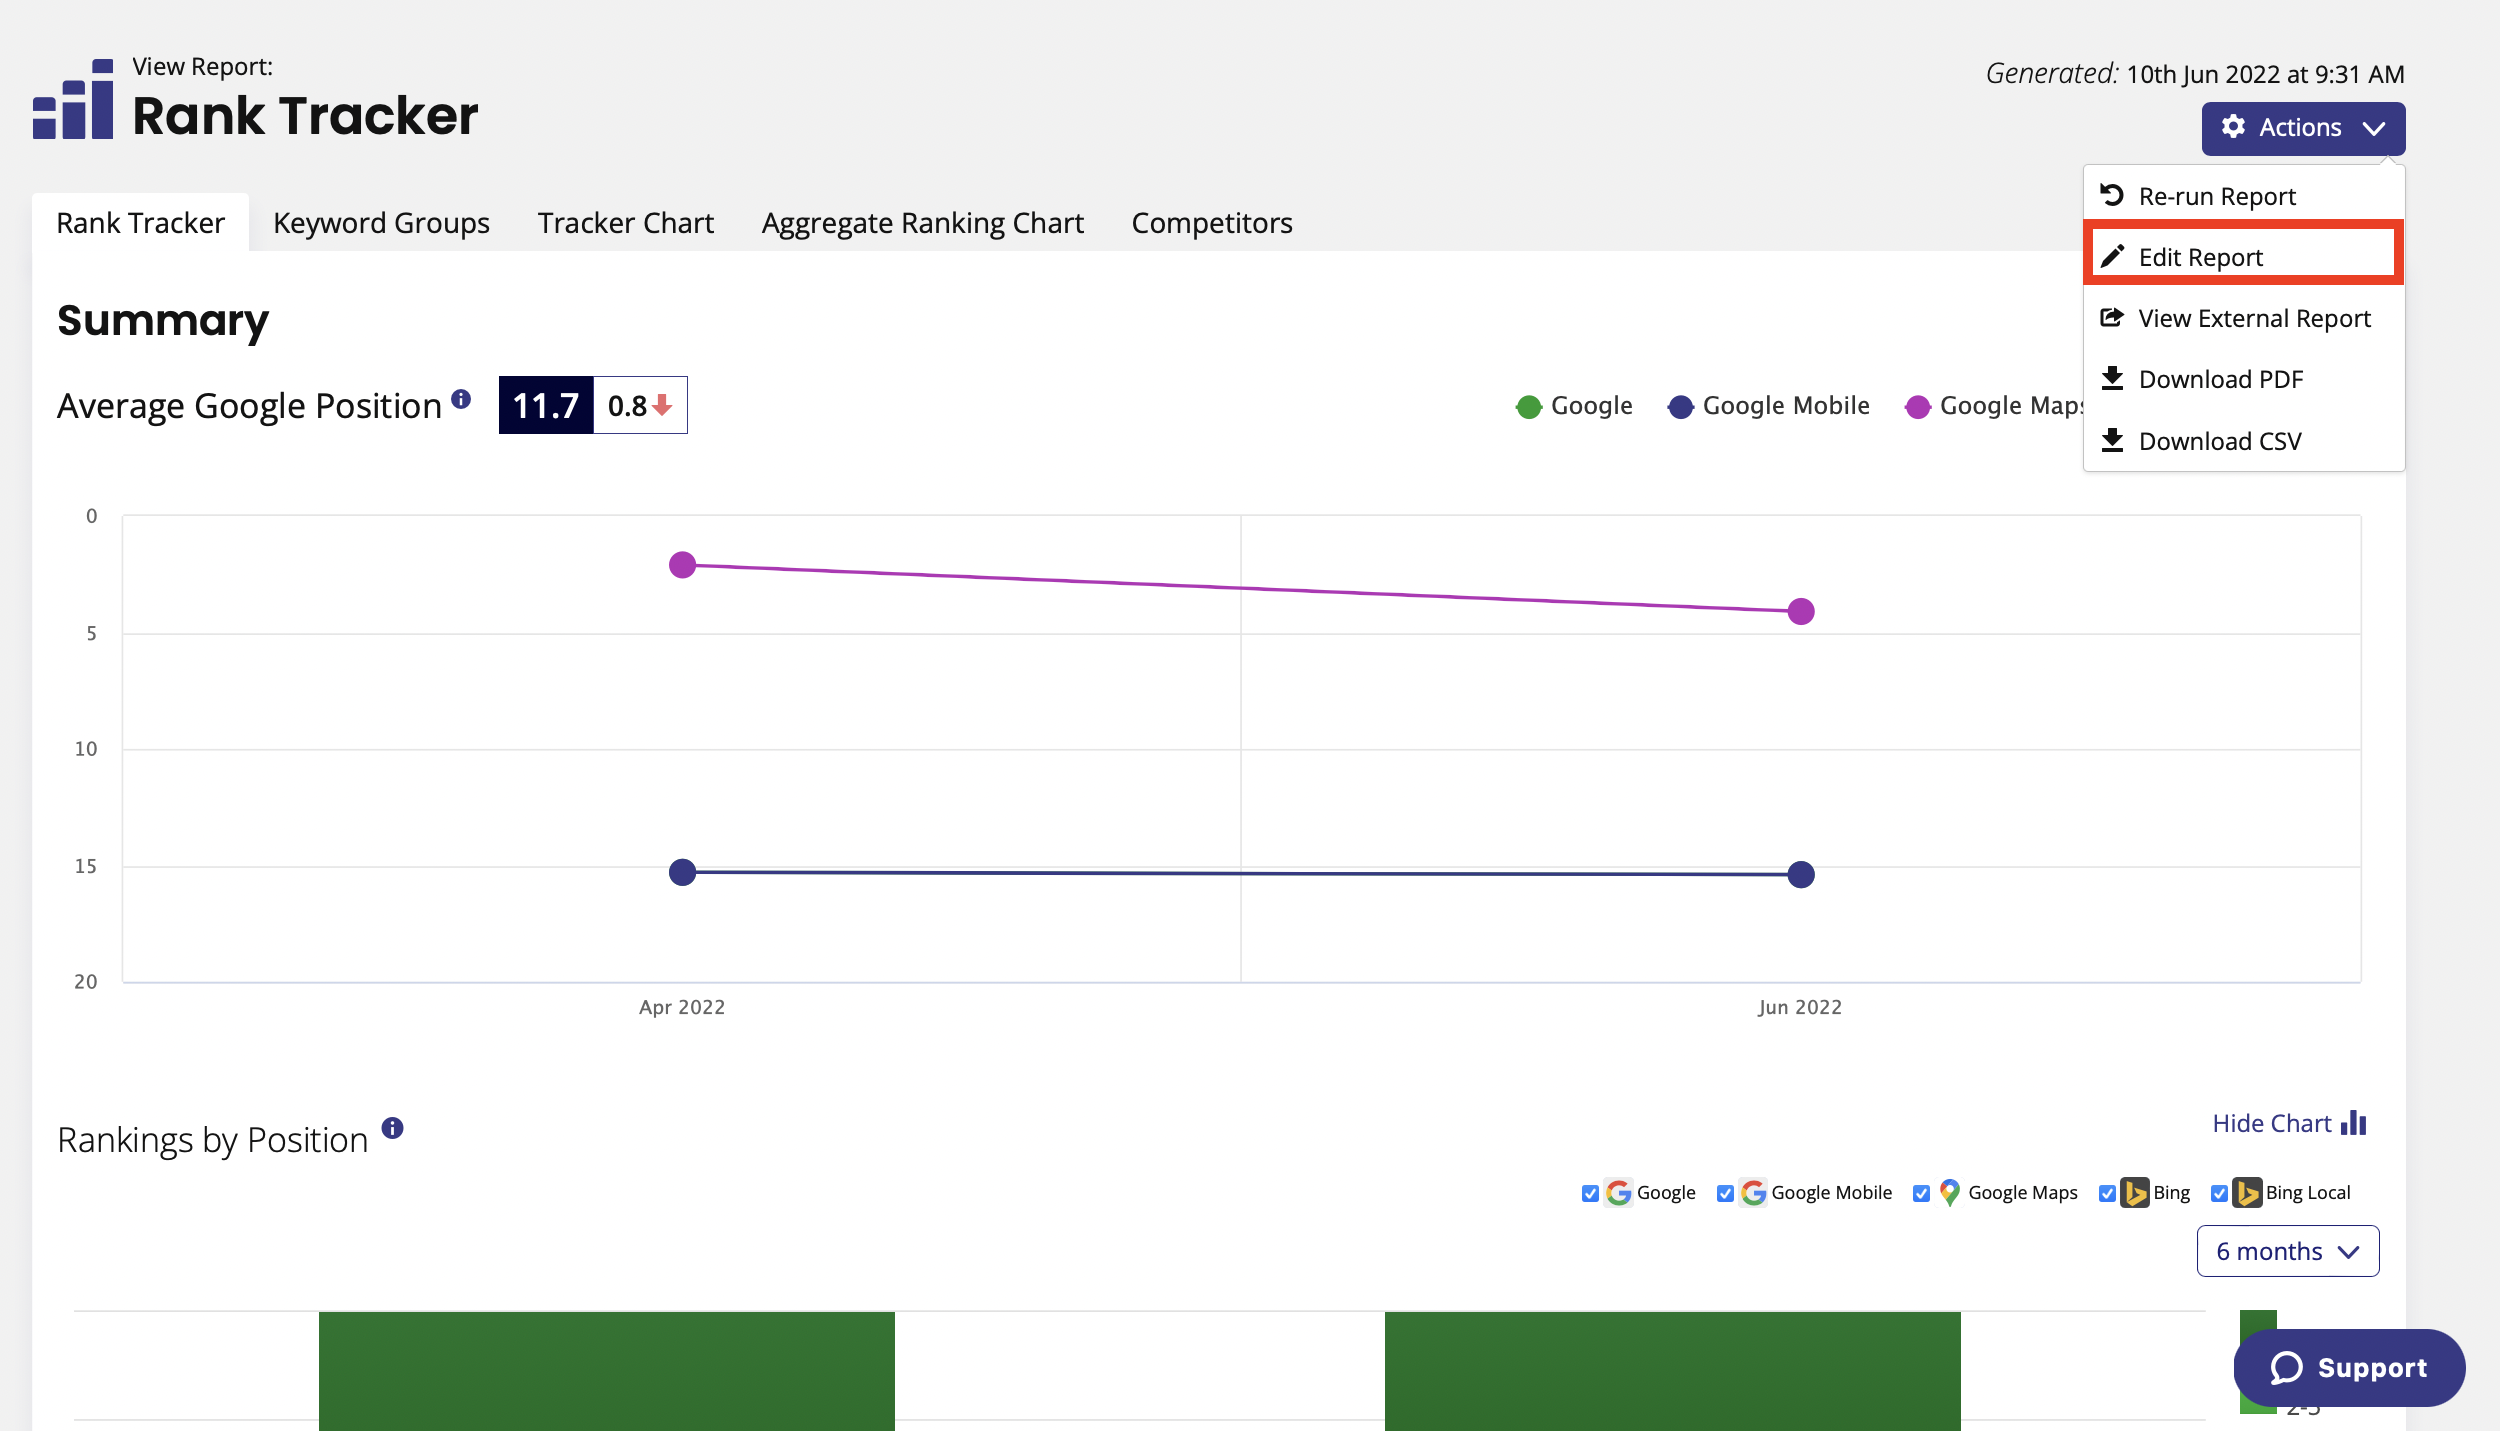Viewport: 2500px width, 1431px height.
Task: Open the Aggregate Ranking Chart tab
Action: click(922, 222)
